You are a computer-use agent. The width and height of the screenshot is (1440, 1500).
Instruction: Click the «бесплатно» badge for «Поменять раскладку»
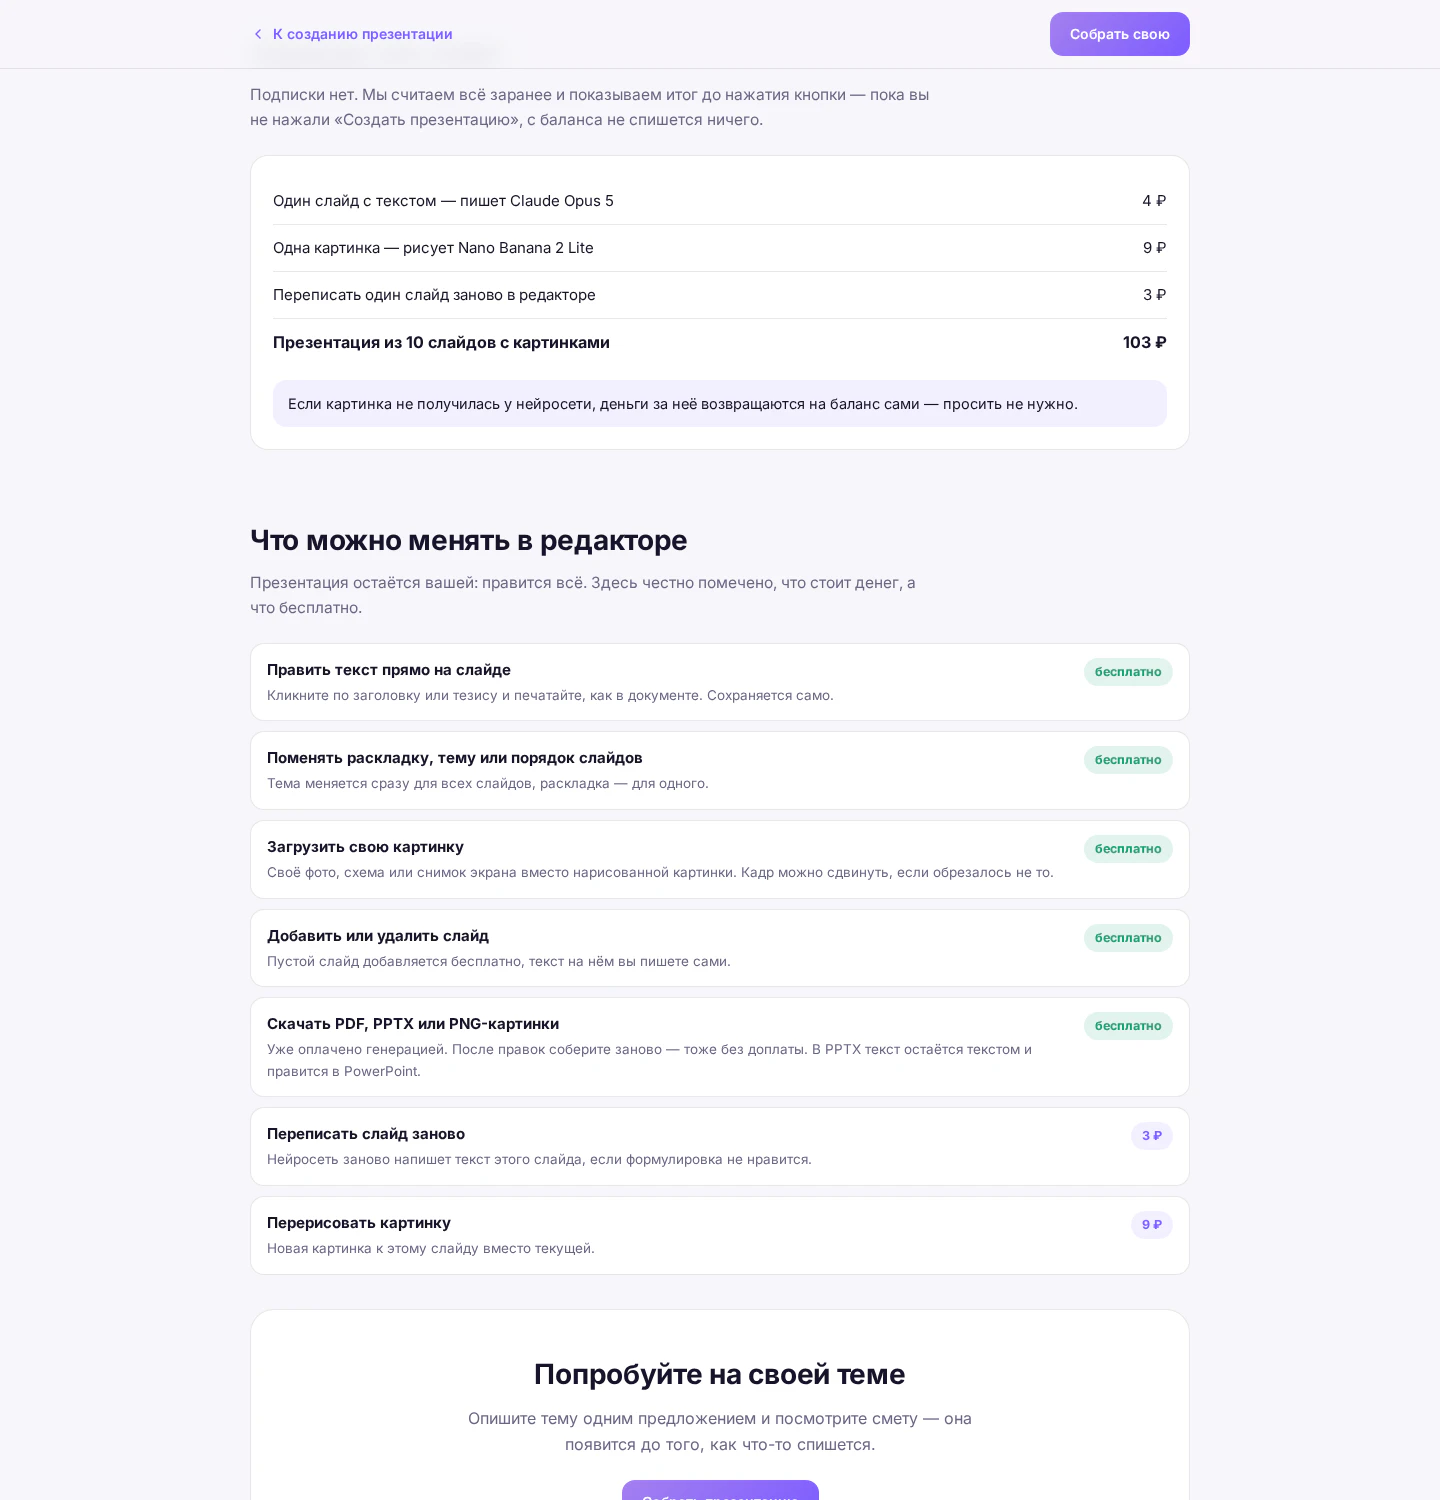coord(1128,760)
